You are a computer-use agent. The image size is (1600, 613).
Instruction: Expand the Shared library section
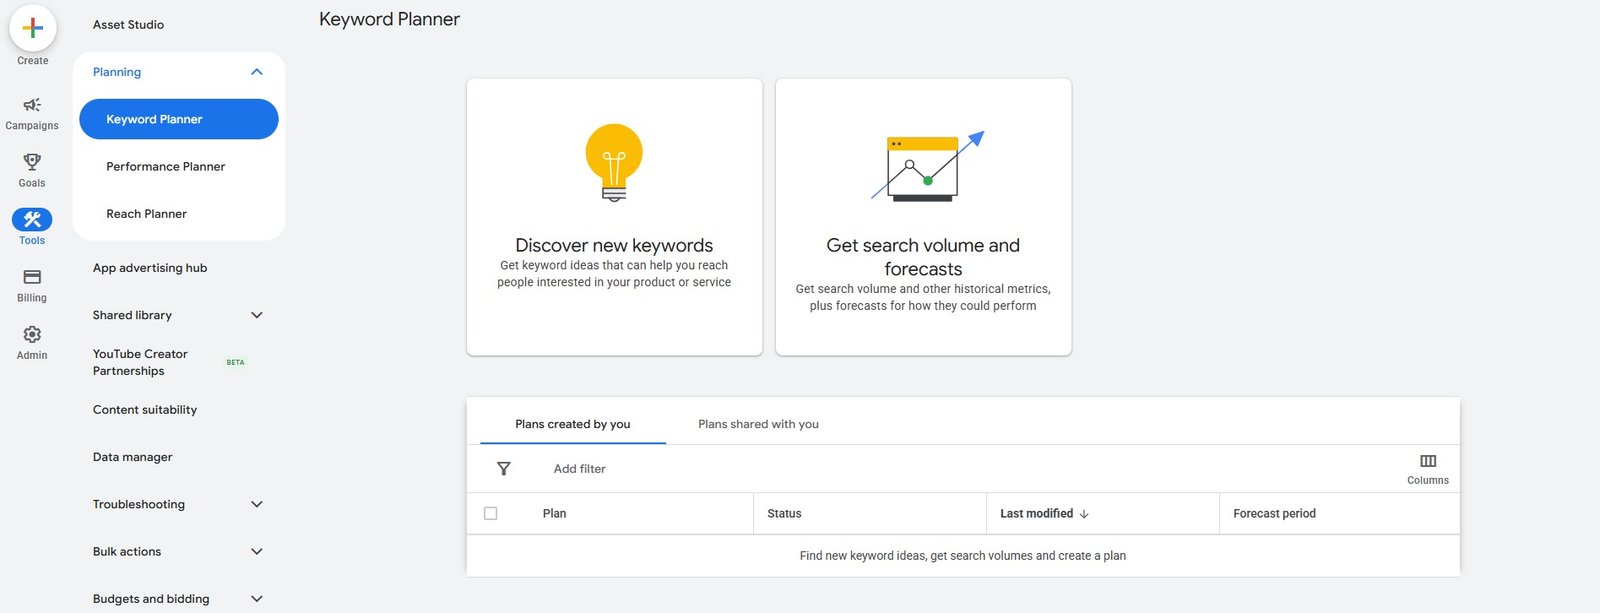click(257, 315)
